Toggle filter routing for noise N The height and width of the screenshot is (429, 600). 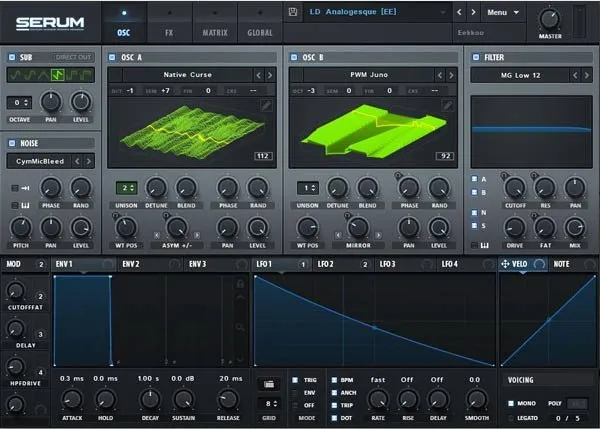point(474,212)
